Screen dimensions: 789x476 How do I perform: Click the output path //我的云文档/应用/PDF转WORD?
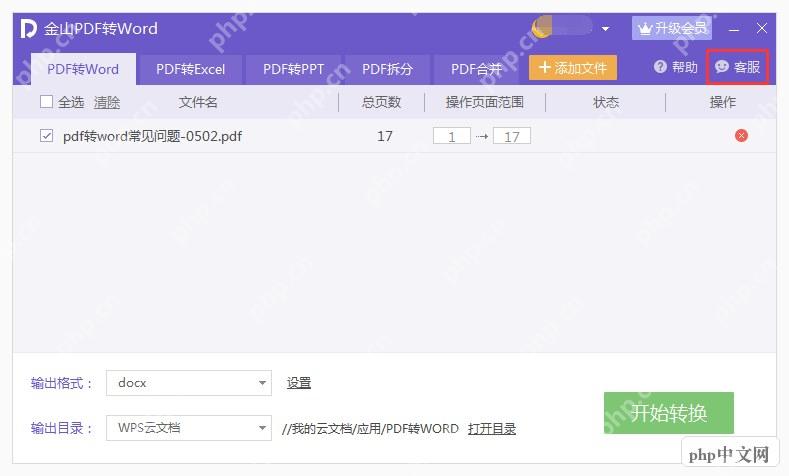coord(370,429)
